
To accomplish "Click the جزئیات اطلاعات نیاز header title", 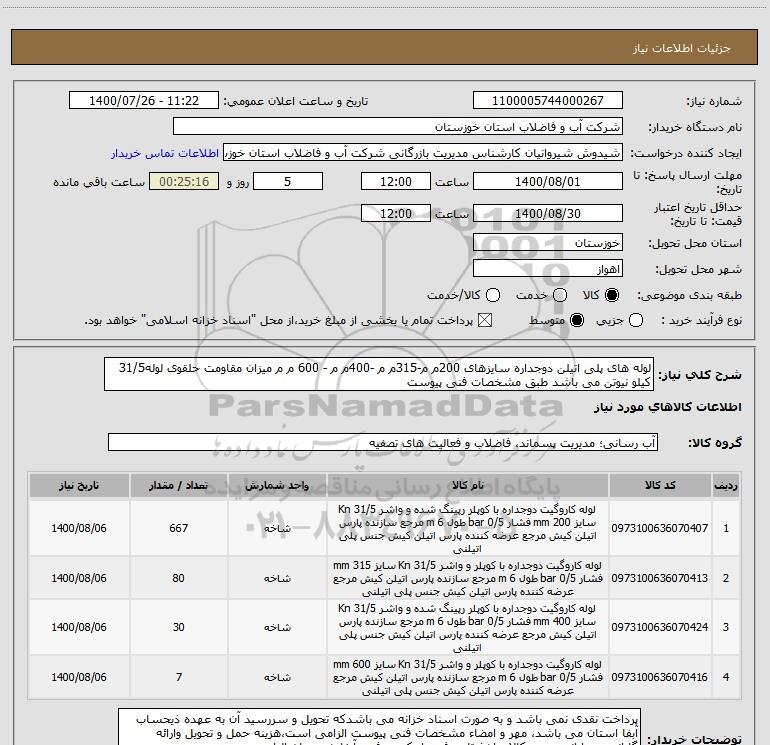I will point(682,48).
